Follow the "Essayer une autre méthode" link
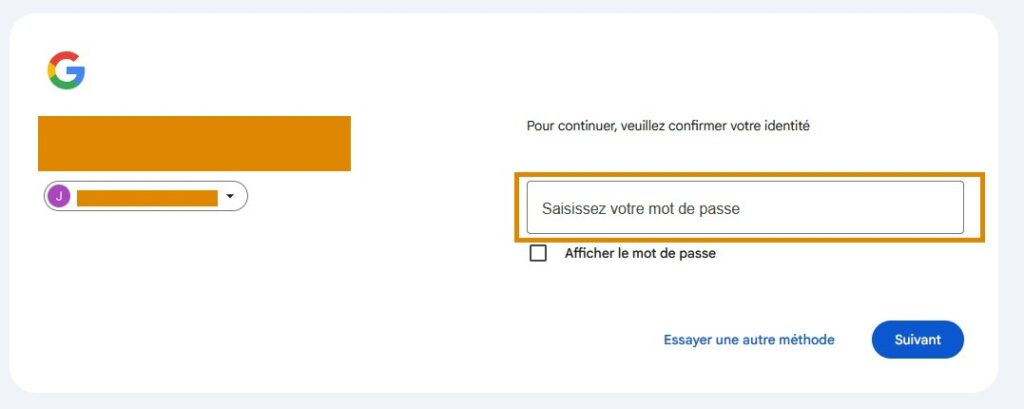Screen dimensions: 1024x409 coord(749,340)
